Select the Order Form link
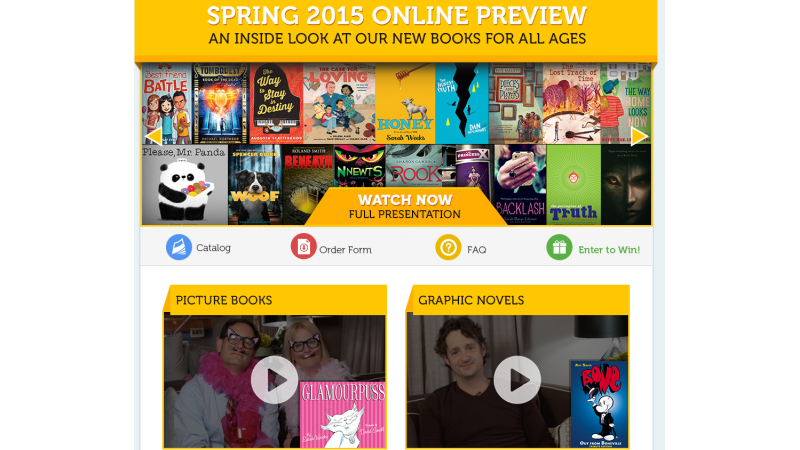800x450 pixels. click(x=345, y=249)
